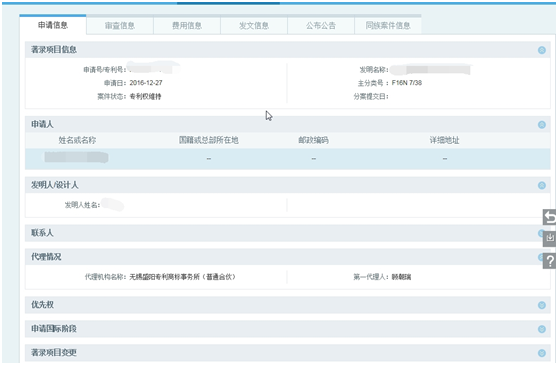The width and height of the screenshot is (558, 365).
Task: Click the download side icon
Action: click(x=549, y=238)
